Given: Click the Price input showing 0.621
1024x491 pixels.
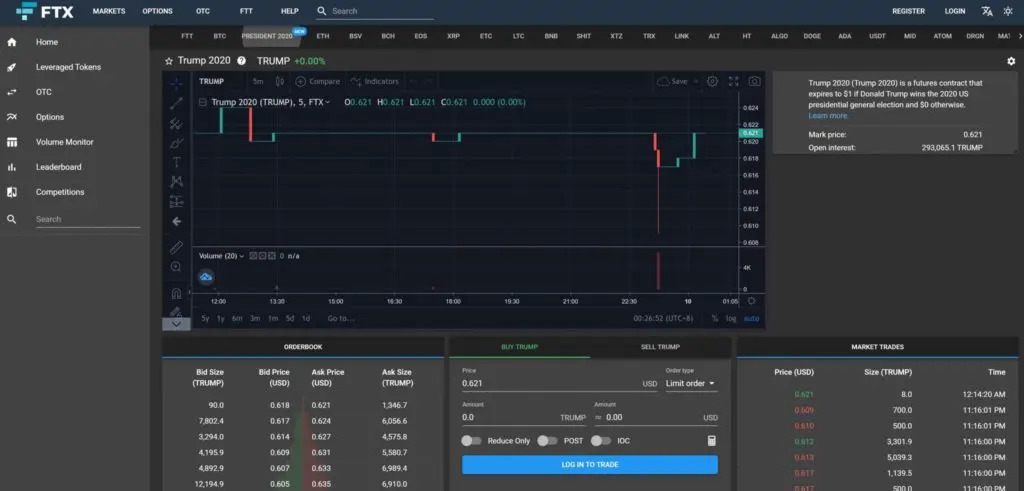Looking at the screenshot, I should [560, 383].
